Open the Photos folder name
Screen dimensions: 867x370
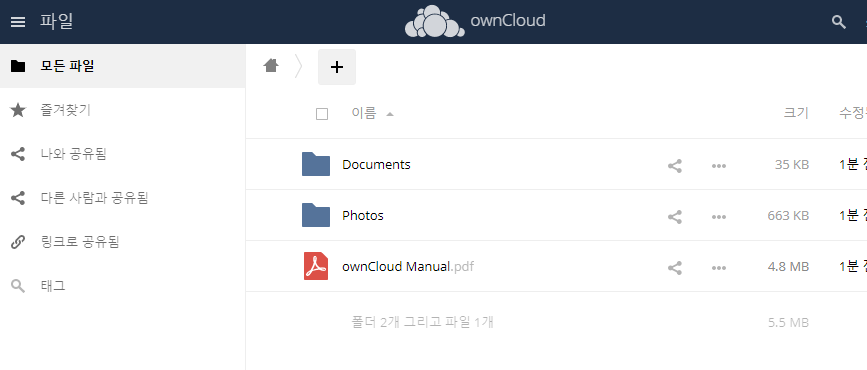[363, 215]
